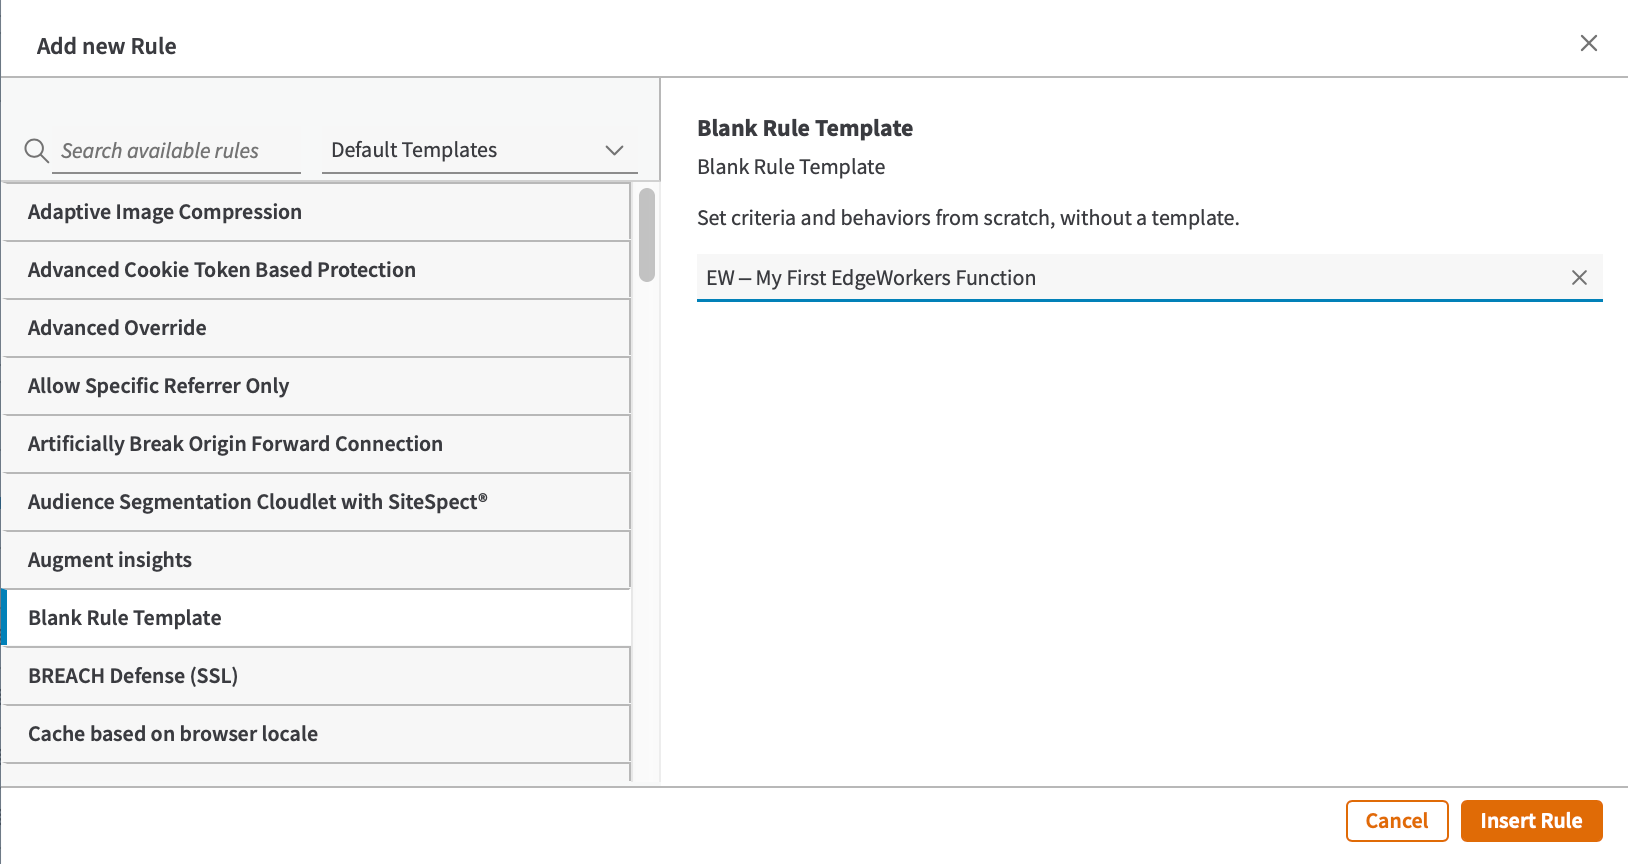The width and height of the screenshot is (1628, 864).
Task: Close the Add new Rule dialog
Action: click(1588, 43)
